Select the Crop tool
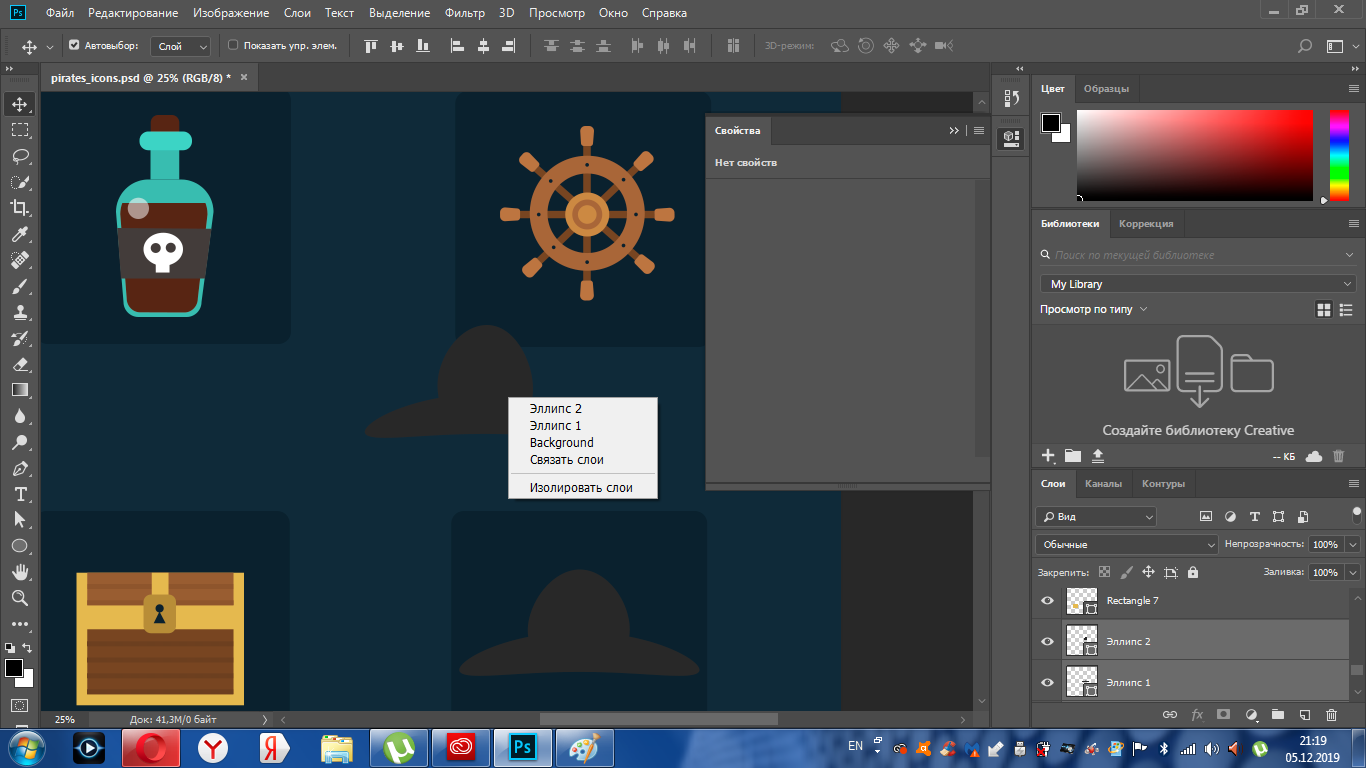 click(20, 208)
